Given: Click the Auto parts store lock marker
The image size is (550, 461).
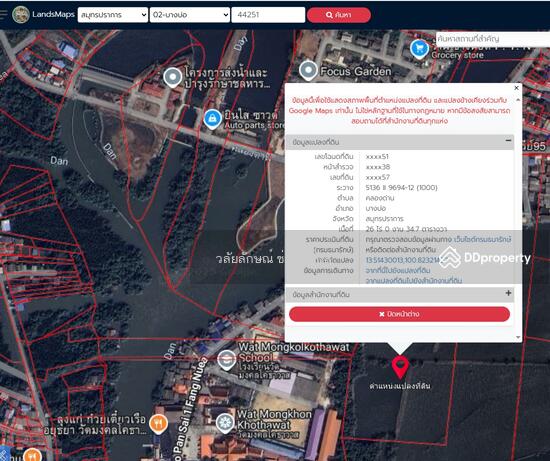Looking at the screenshot, I should (x=212, y=119).
